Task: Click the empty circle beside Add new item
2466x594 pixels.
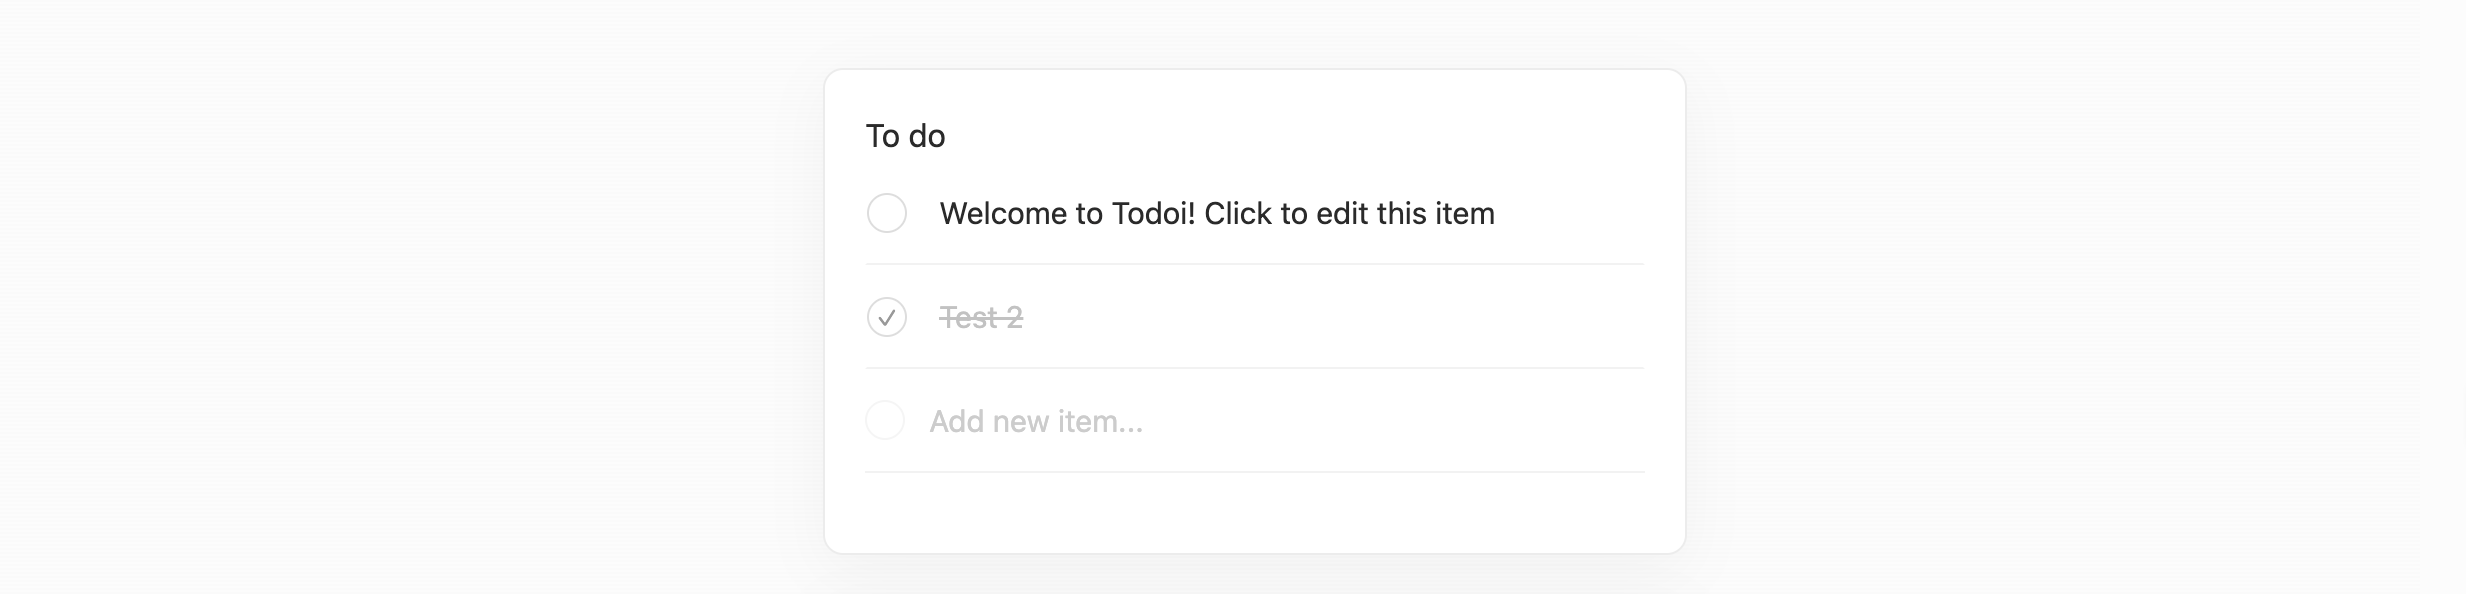Action: [x=885, y=421]
